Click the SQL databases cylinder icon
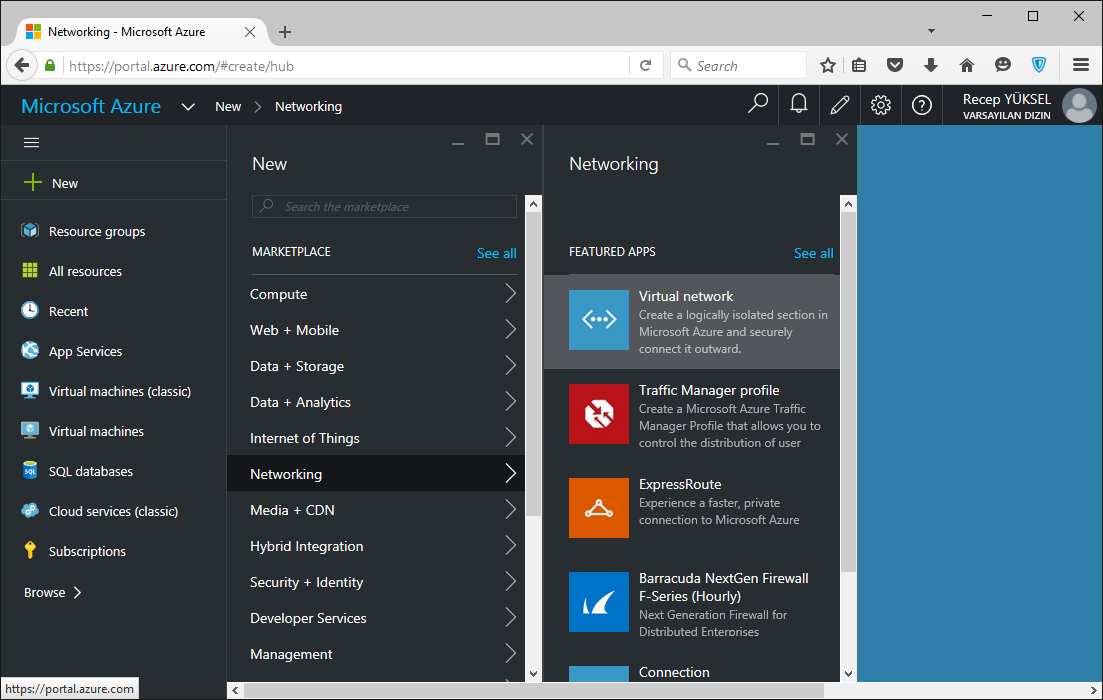 pyautogui.click(x=30, y=471)
